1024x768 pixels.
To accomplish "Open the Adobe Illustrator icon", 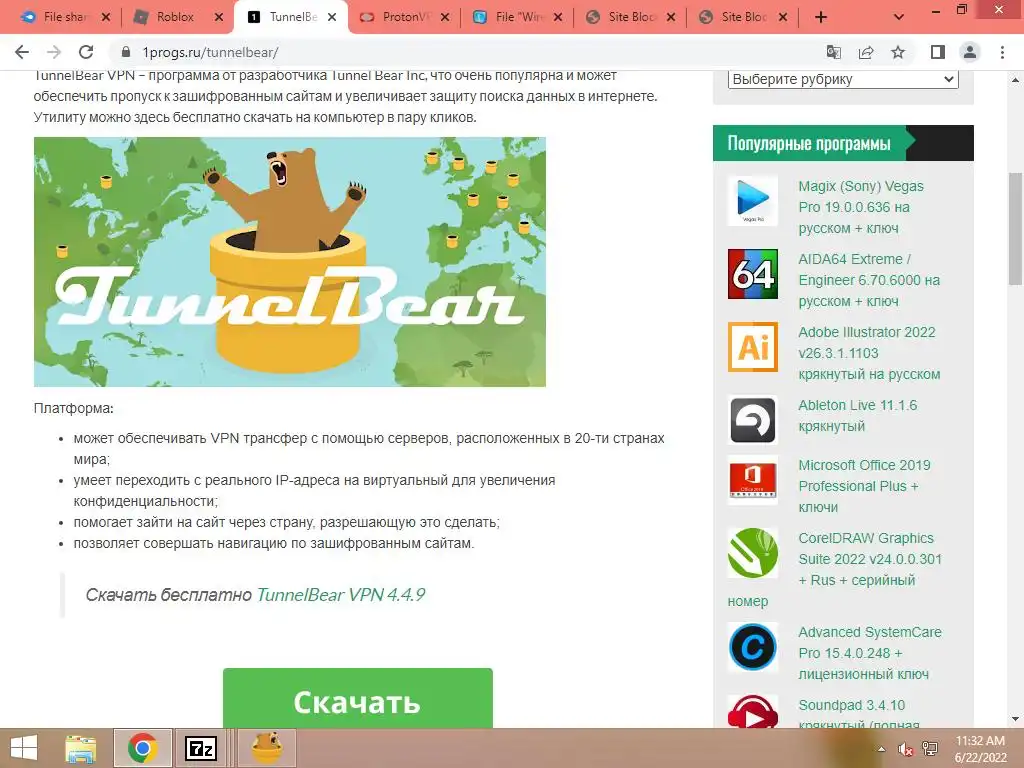I will pos(752,347).
